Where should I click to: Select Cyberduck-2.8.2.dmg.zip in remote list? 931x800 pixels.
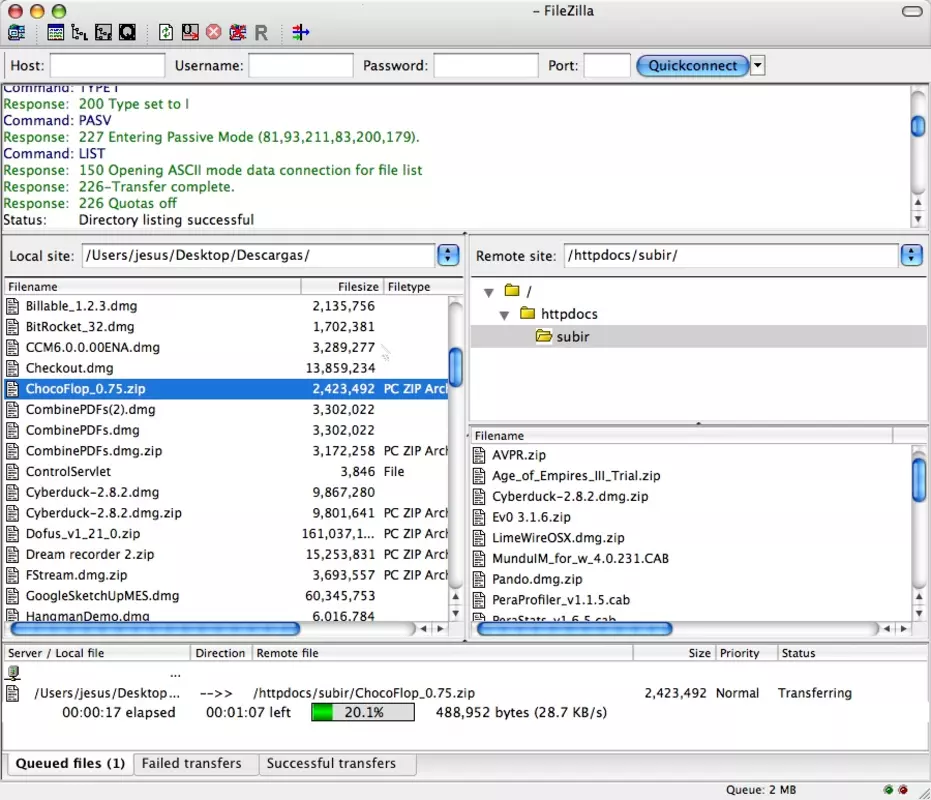point(691,497)
